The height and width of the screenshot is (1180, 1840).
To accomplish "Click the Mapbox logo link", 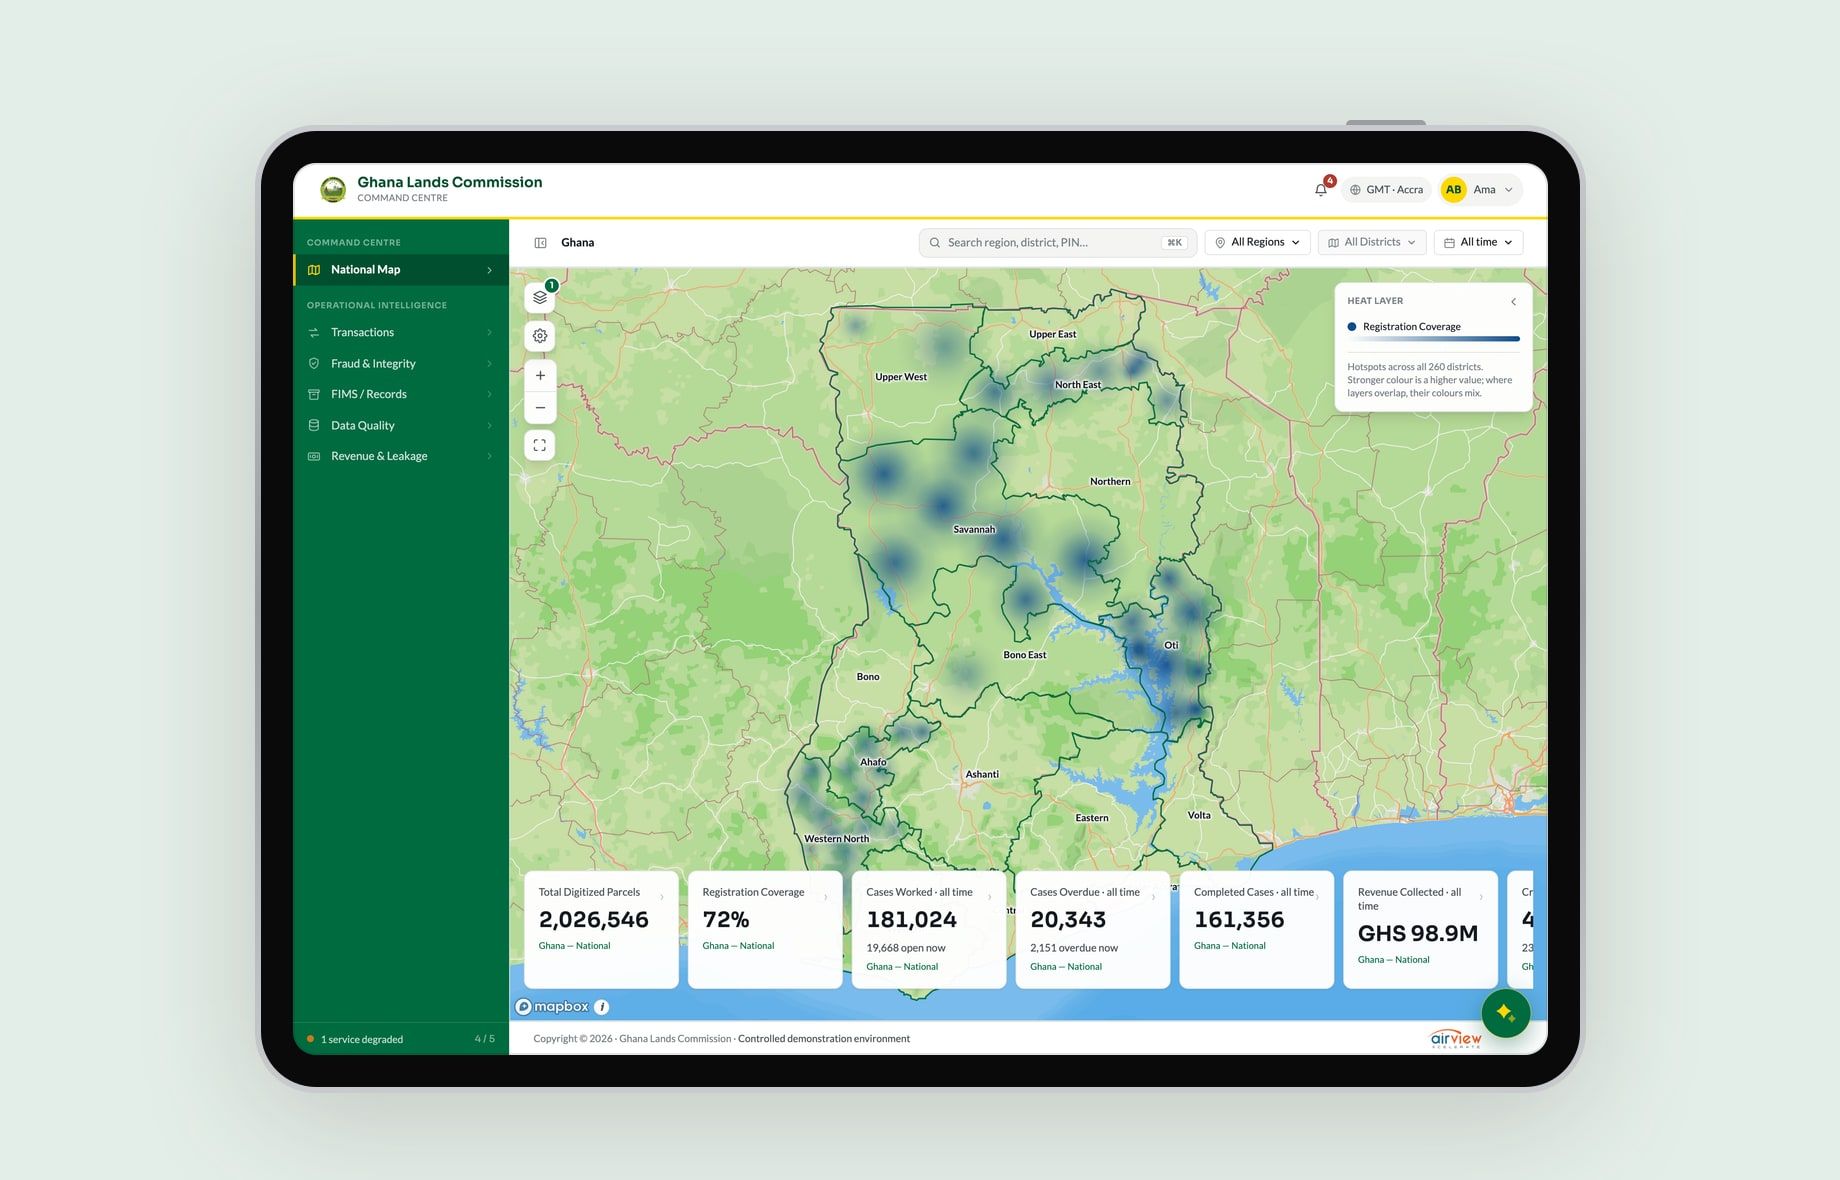I will tap(552, 1007).
